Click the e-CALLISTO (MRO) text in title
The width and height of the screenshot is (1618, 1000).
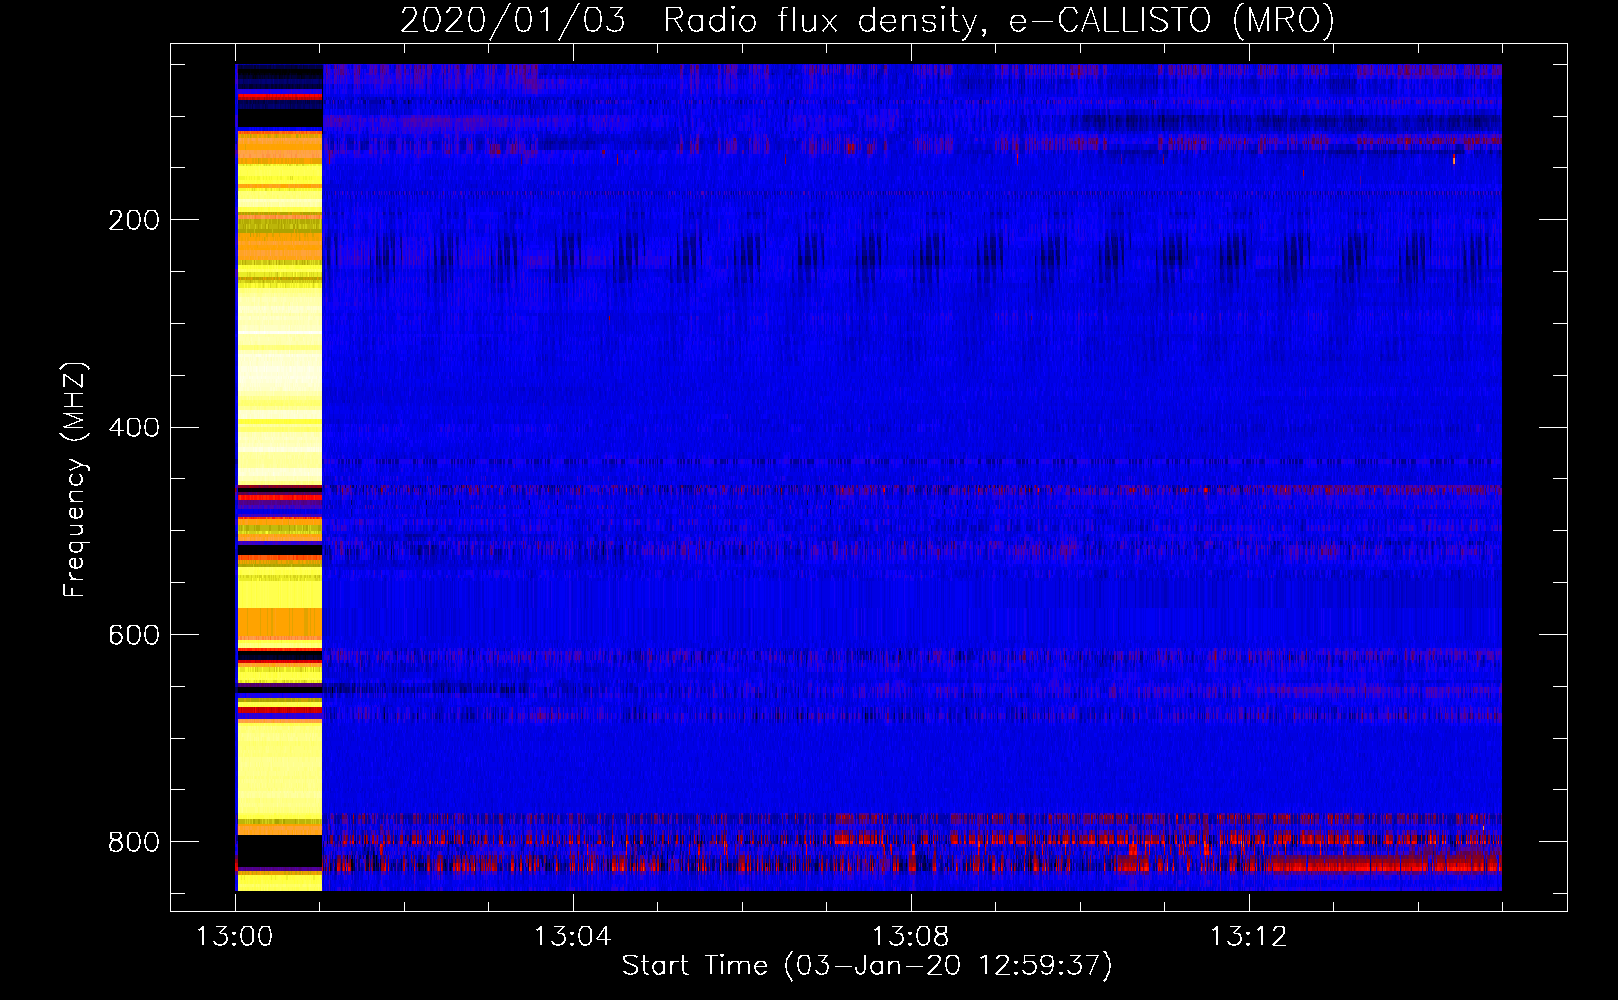1171,20
